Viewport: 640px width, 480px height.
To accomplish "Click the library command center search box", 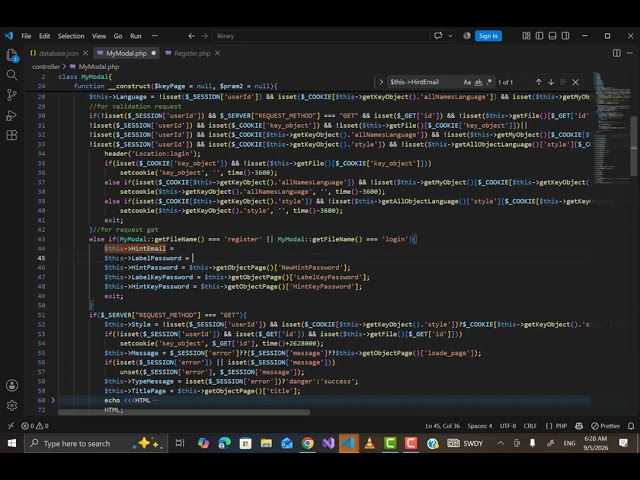I will pyautogui.click(x=321, y=36).
